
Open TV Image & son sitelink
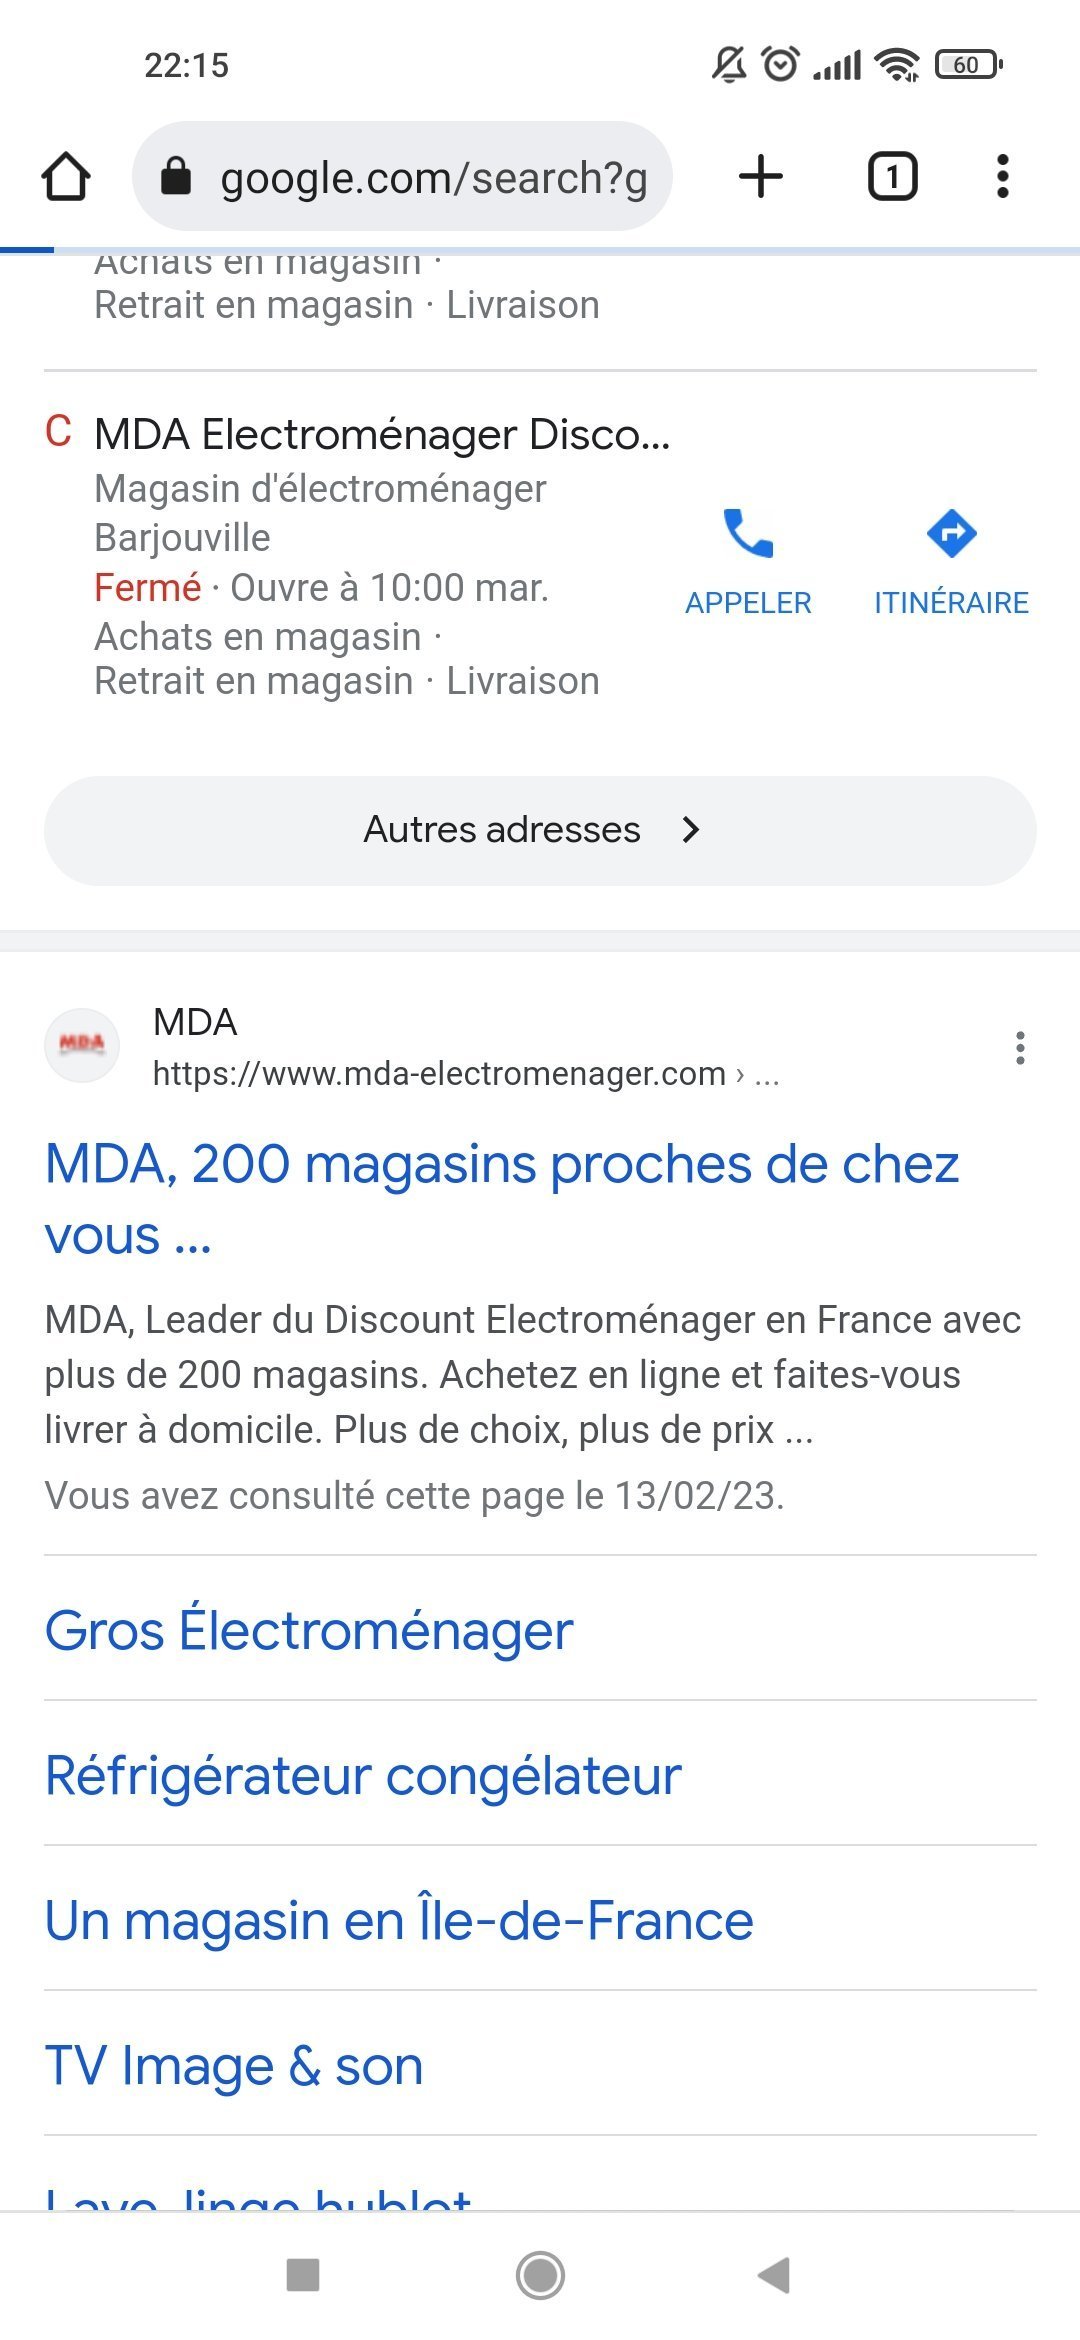(x=234, y=2065)
